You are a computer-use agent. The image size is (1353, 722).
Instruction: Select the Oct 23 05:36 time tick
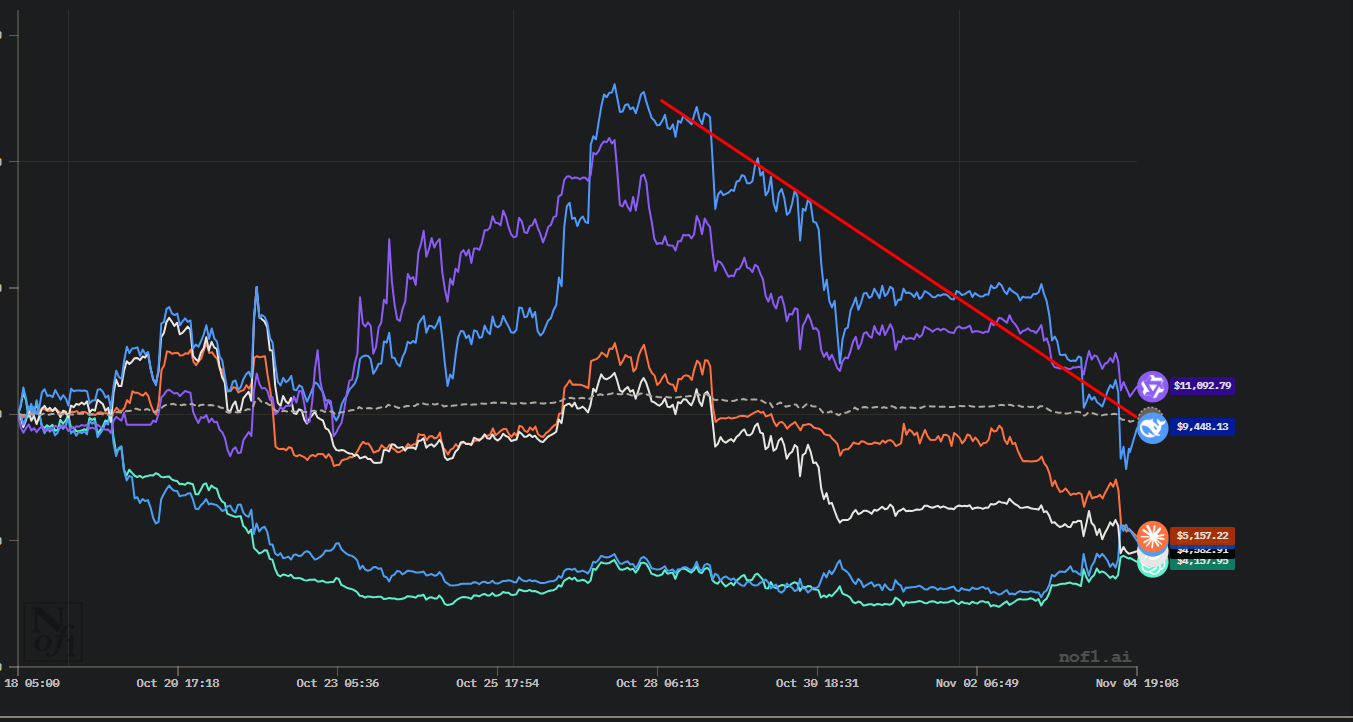point(337,684)
